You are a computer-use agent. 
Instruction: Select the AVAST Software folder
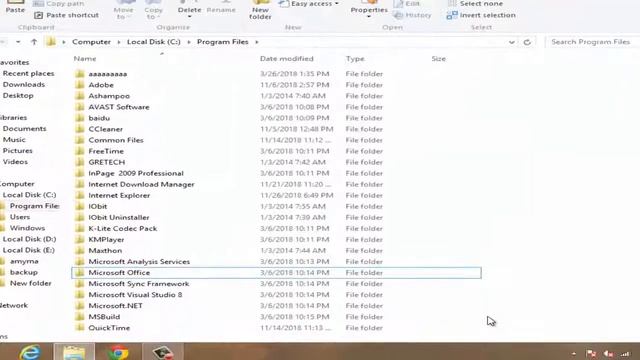(x=119, y=107)
